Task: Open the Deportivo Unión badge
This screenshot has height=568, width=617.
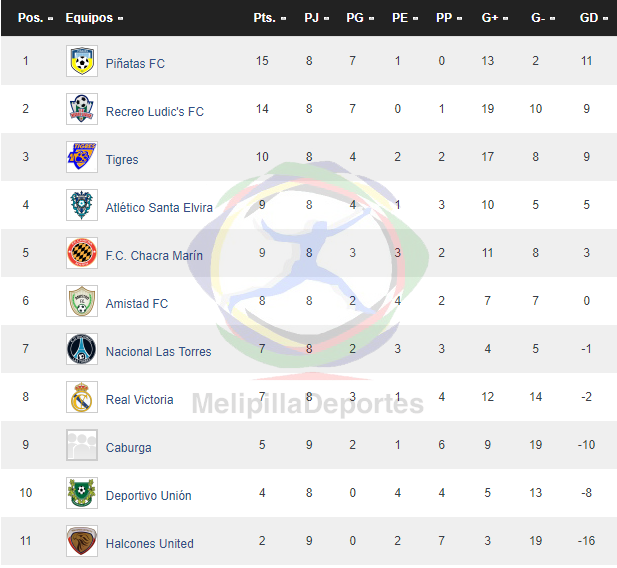Action: (82, 493)
